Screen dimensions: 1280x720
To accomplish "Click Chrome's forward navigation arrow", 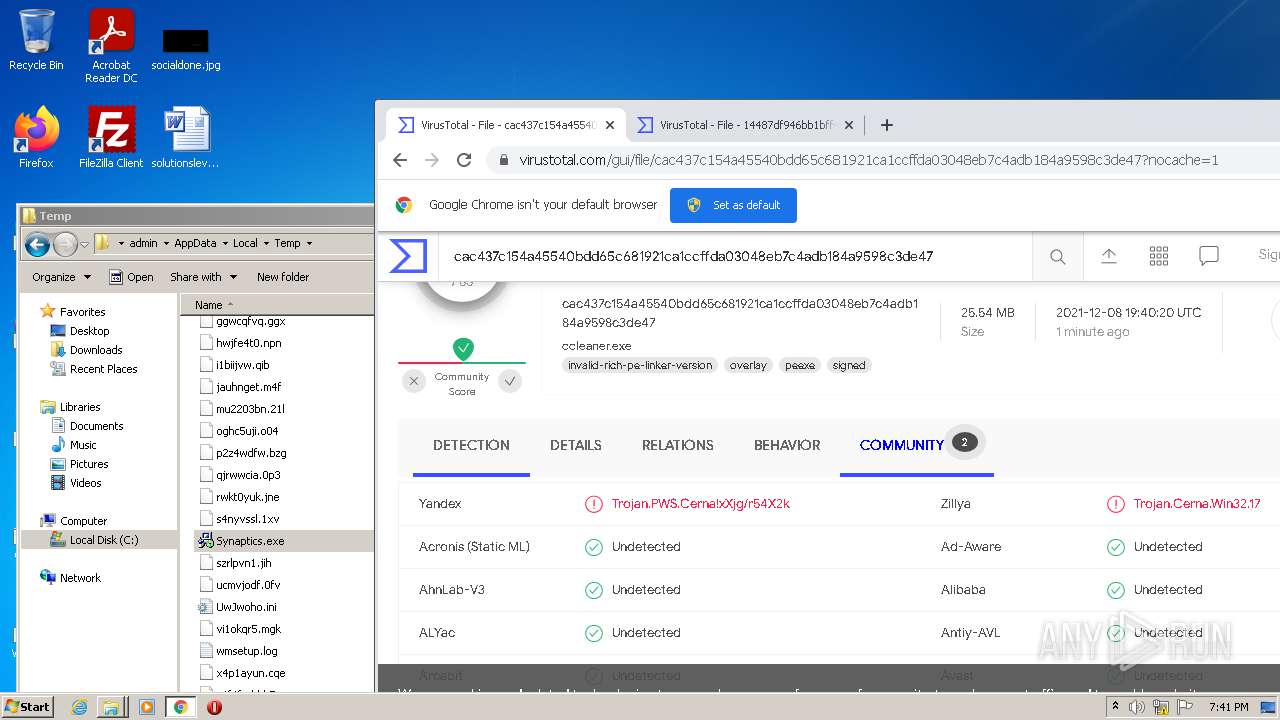I will click(432, 160).
